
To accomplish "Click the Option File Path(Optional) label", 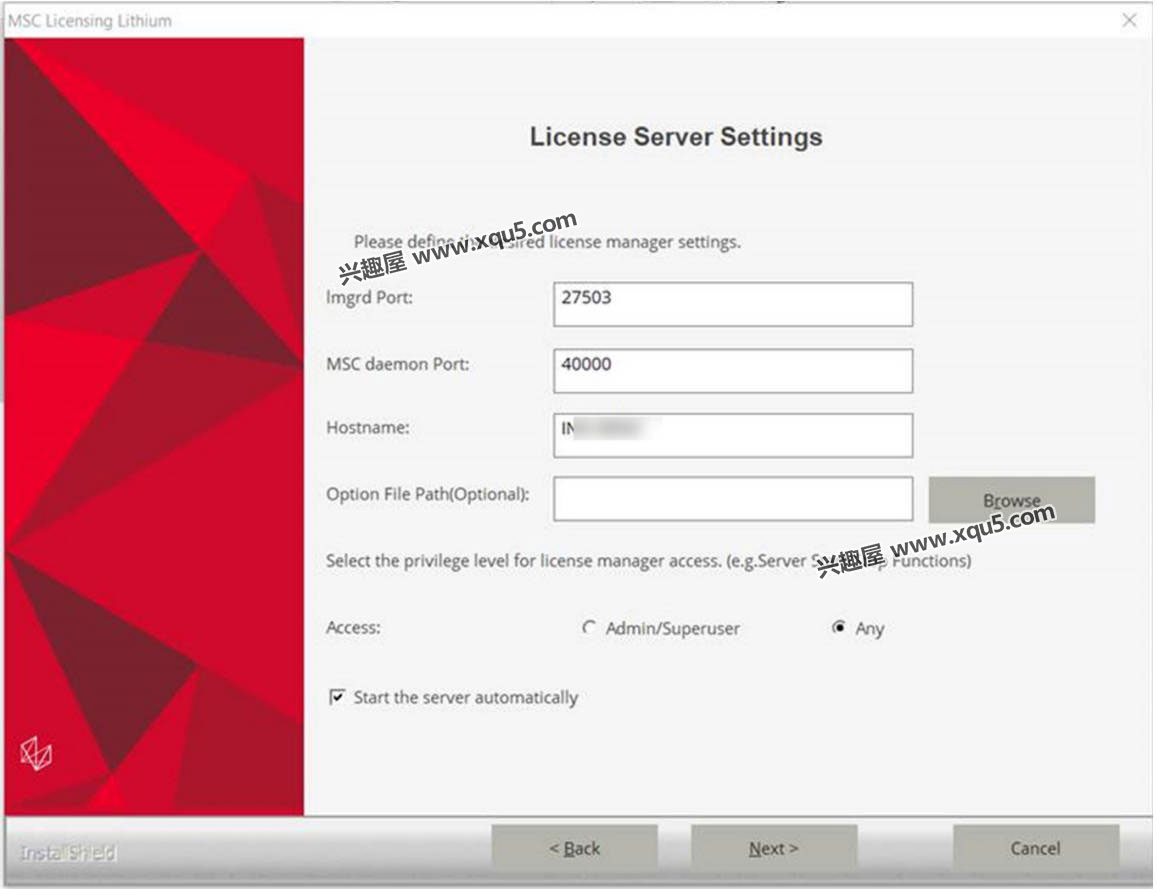I will click(428, 494).
